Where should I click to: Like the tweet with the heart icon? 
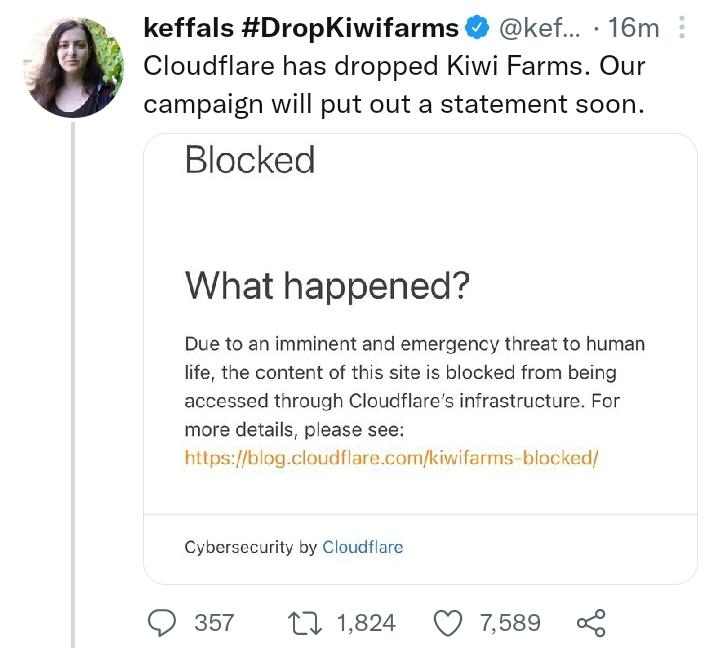pos(447,623)
